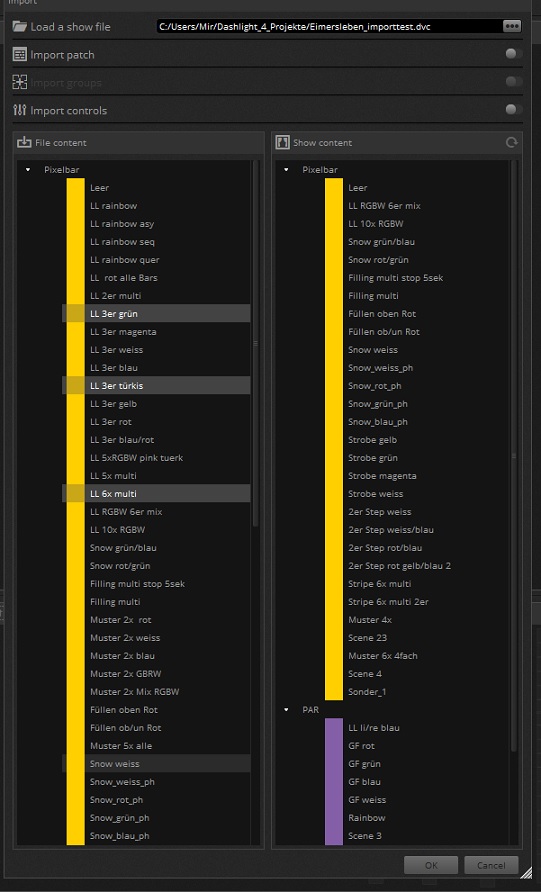541x892 pixels.
Task: Click the show file path field
Action: coord(329,26)
